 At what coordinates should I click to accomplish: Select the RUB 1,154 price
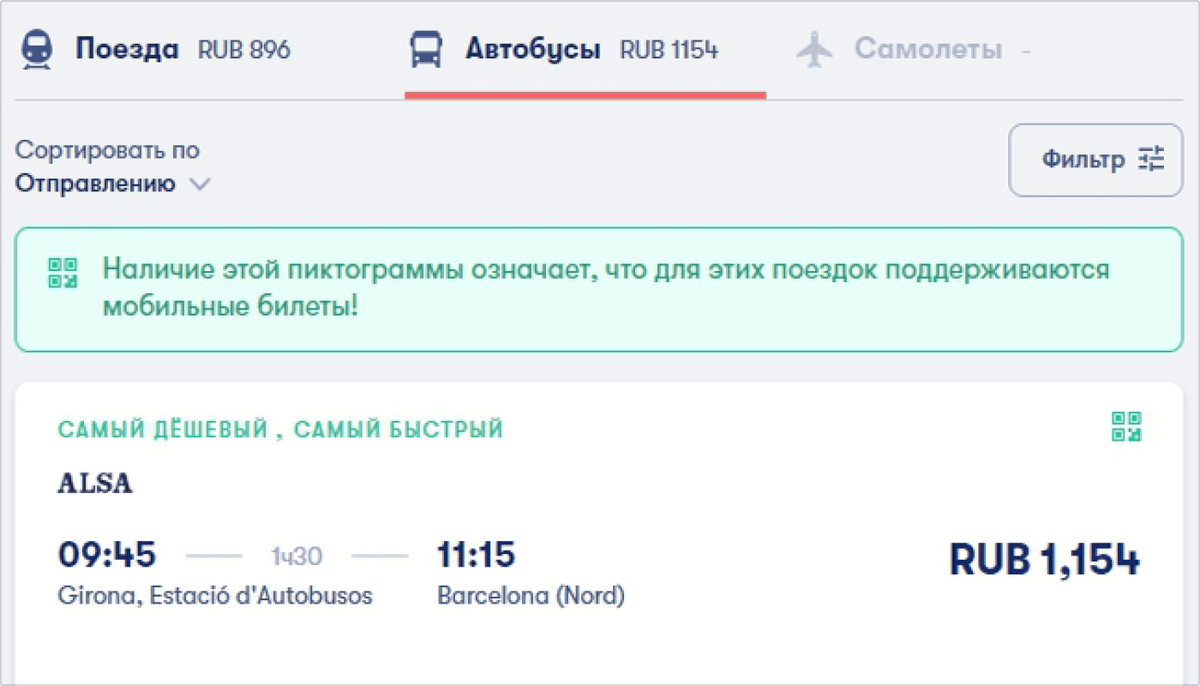[1045, 561]
